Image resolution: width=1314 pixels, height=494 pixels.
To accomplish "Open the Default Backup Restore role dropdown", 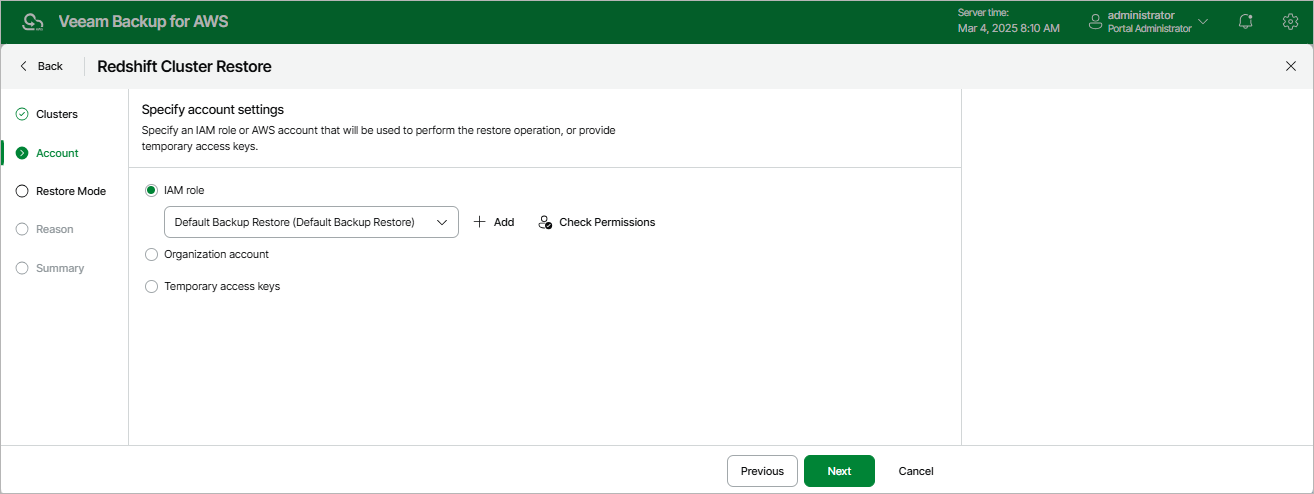I will (x=311, y=222).
